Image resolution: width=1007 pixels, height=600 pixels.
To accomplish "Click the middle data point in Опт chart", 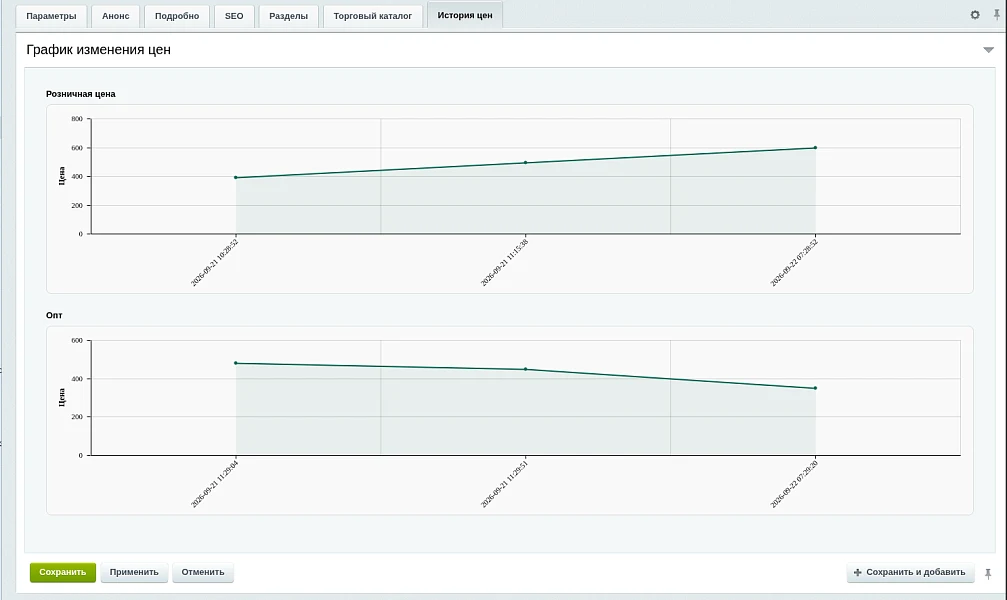I will pyautogui.click(x=525, y=369).
